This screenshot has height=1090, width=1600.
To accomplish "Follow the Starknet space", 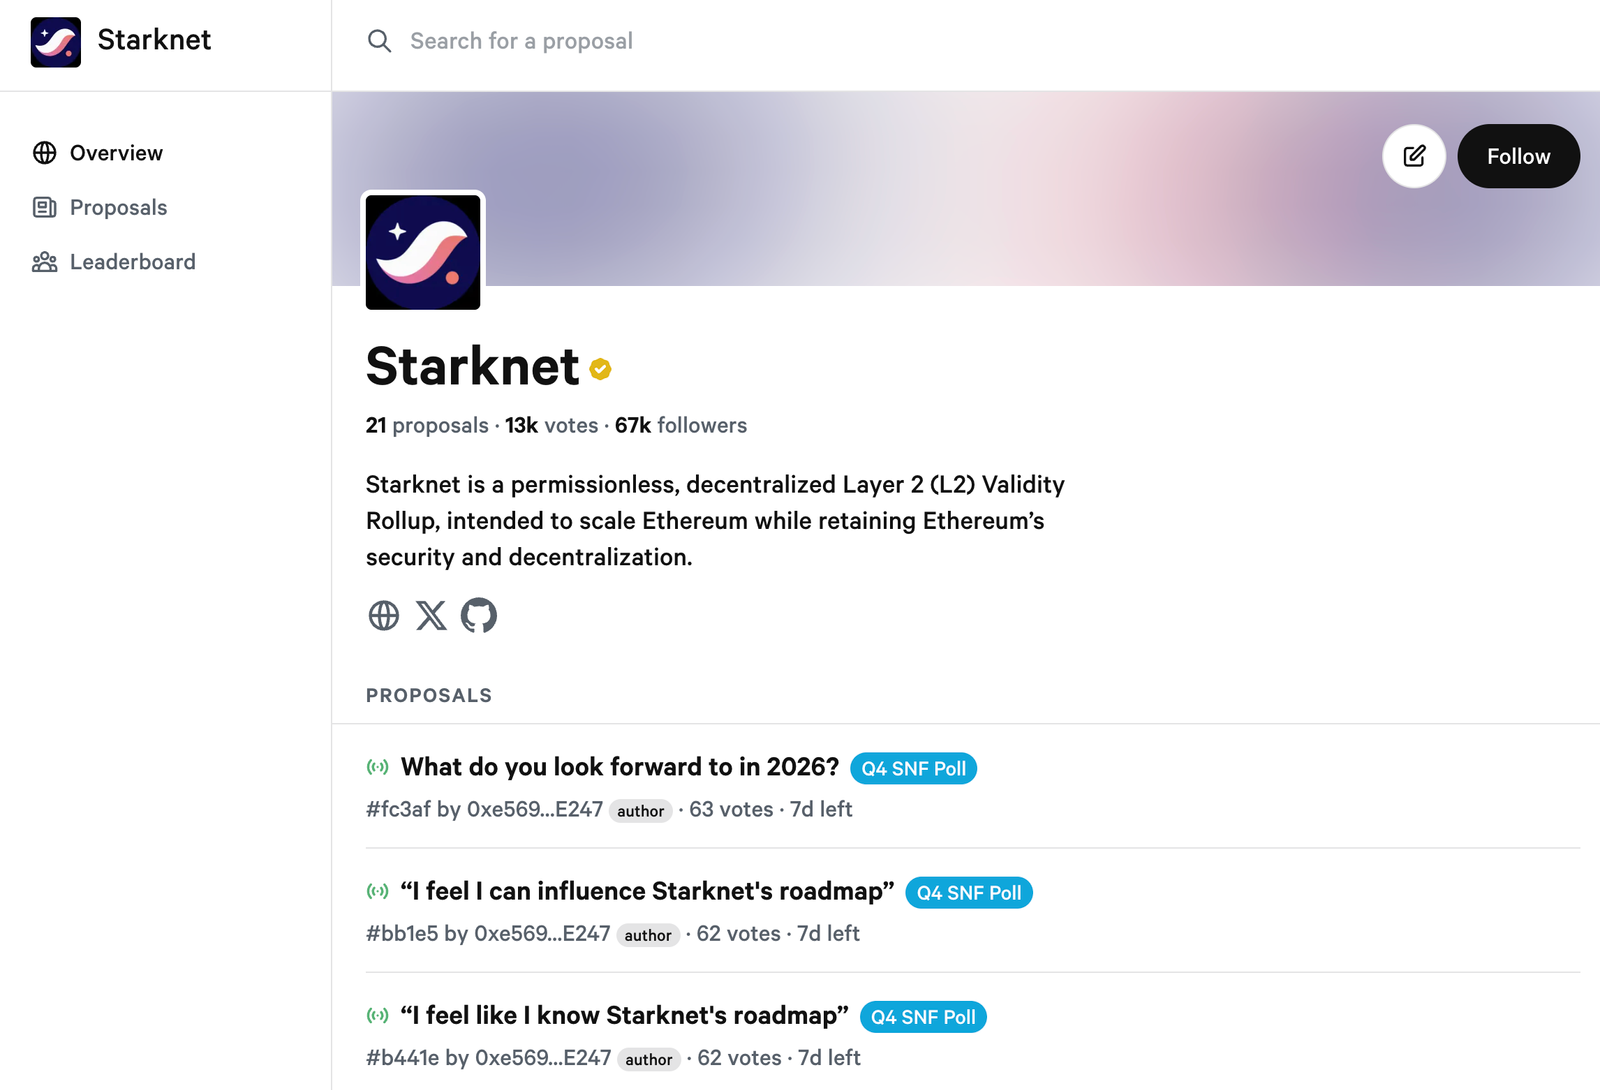I will [x=1518, y=156].
